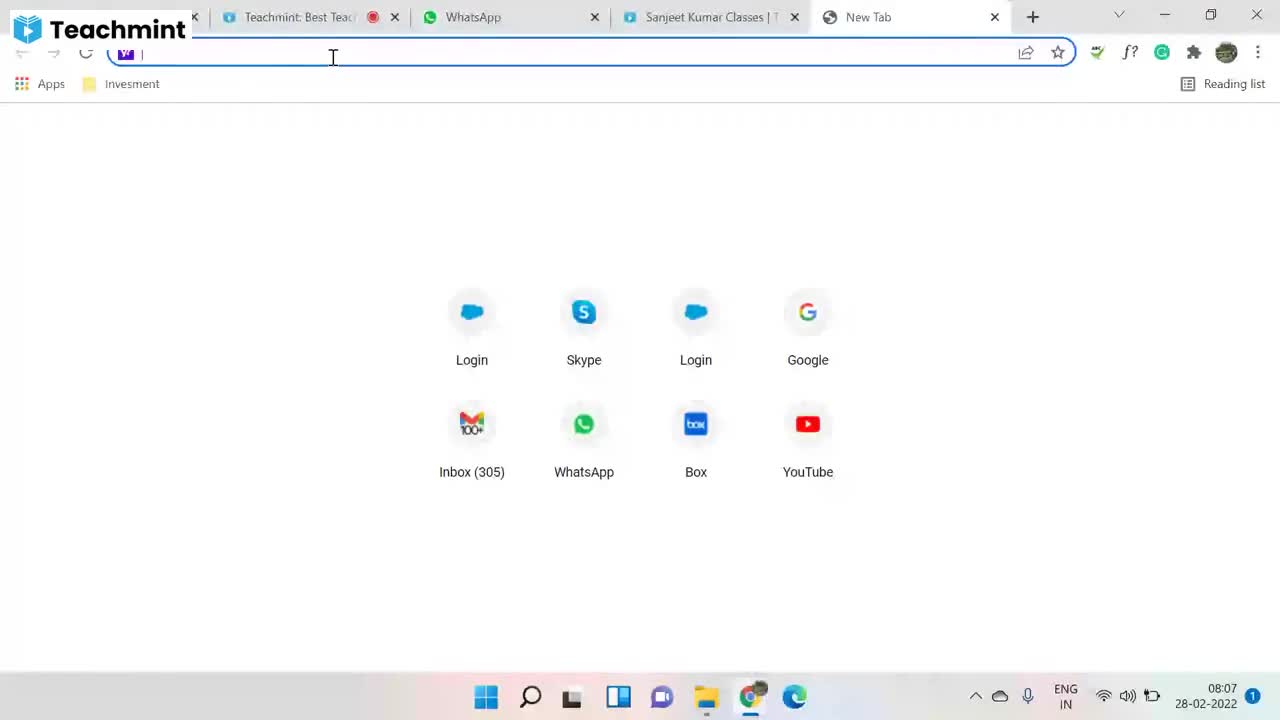Click the Share this page icon

[1026, 53]
